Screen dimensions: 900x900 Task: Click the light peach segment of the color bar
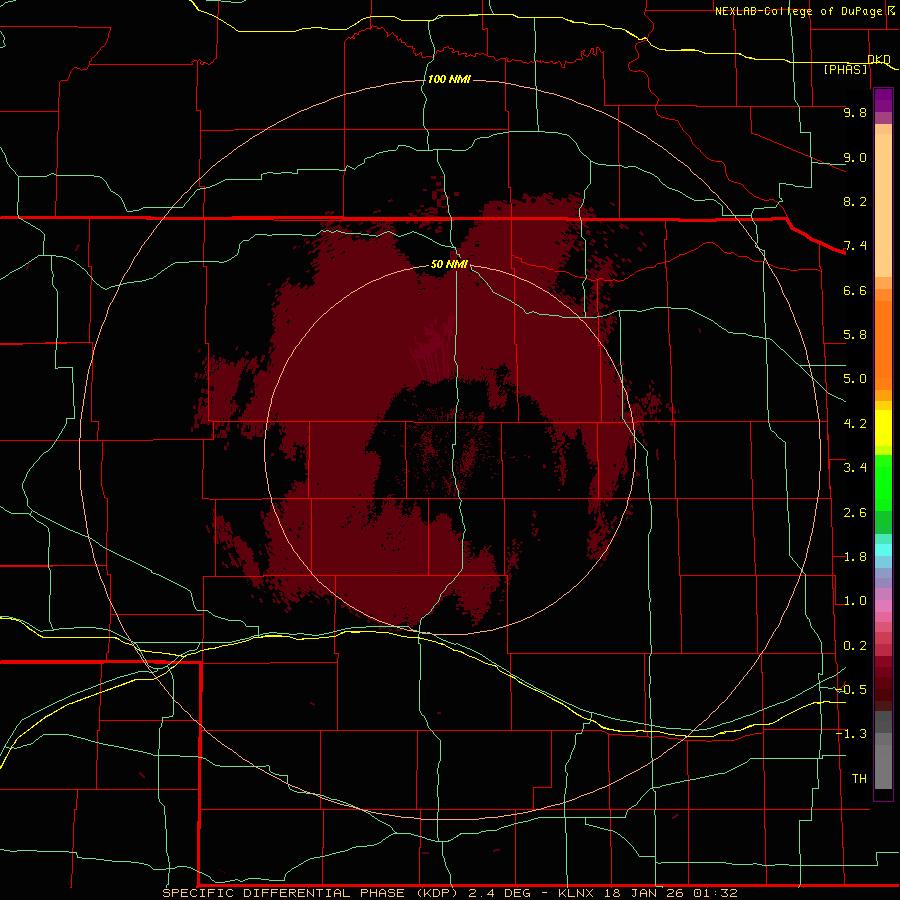[883, 205]
